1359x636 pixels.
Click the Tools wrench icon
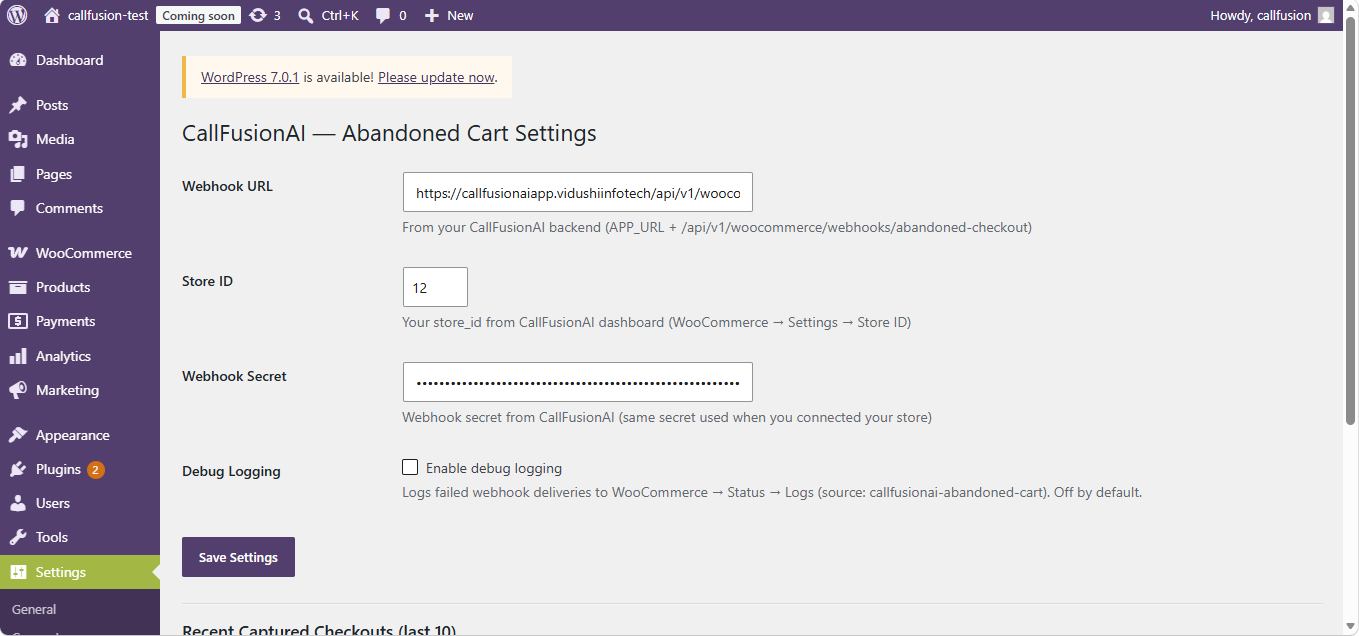pyautogui.click(x=17, y=537)
